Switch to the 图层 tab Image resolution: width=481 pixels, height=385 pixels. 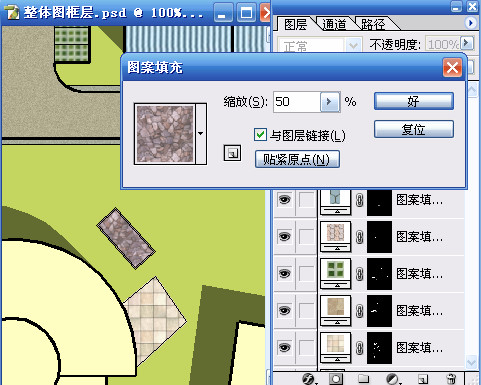pyautogui.click(x=295, y=24)
